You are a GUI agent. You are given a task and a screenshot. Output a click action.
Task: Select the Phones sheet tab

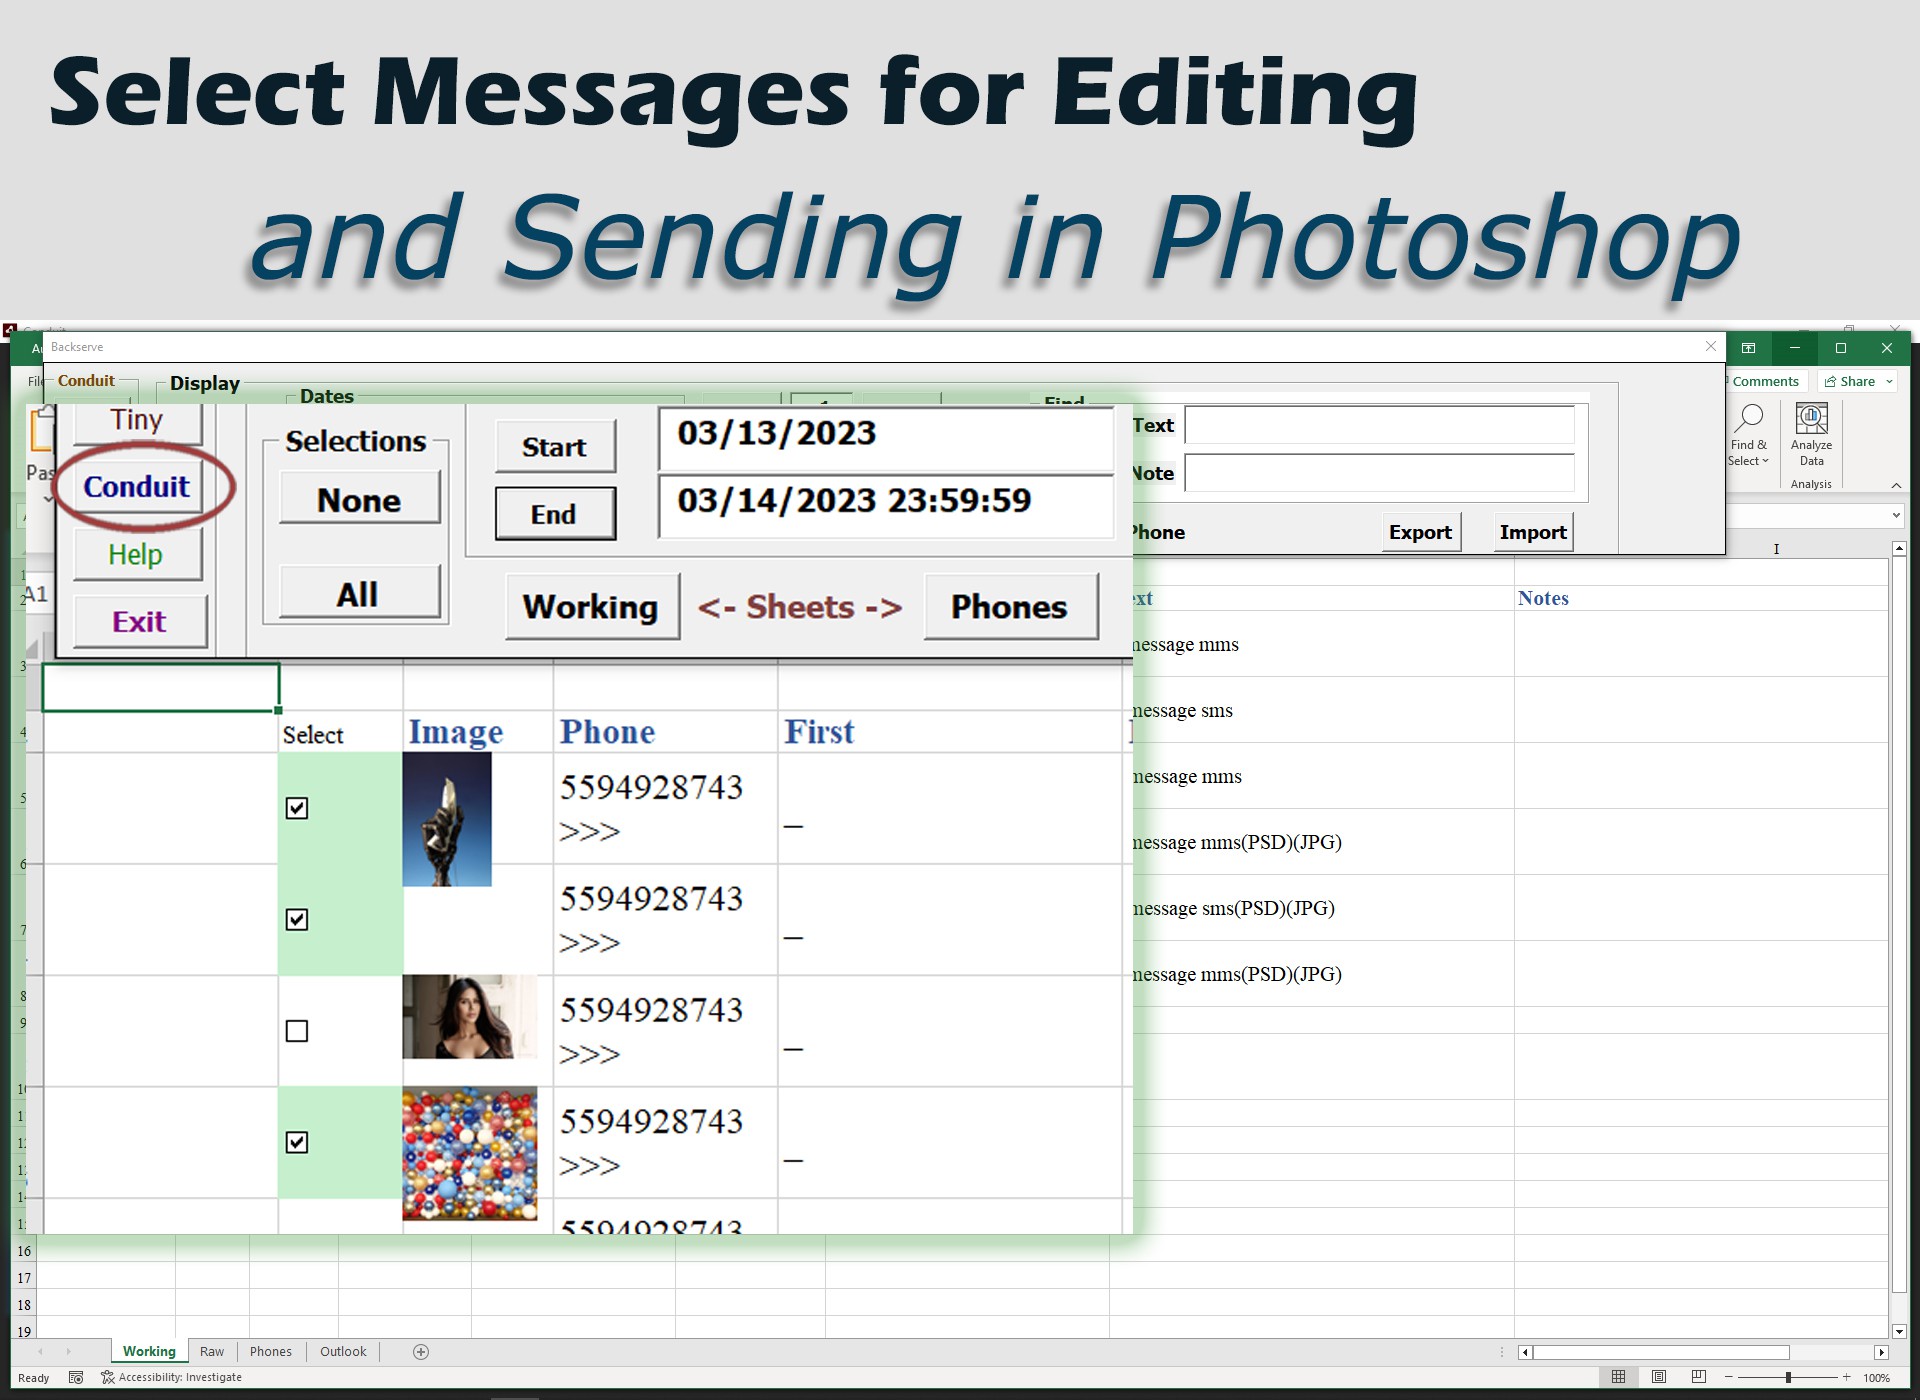(271, 1351)
